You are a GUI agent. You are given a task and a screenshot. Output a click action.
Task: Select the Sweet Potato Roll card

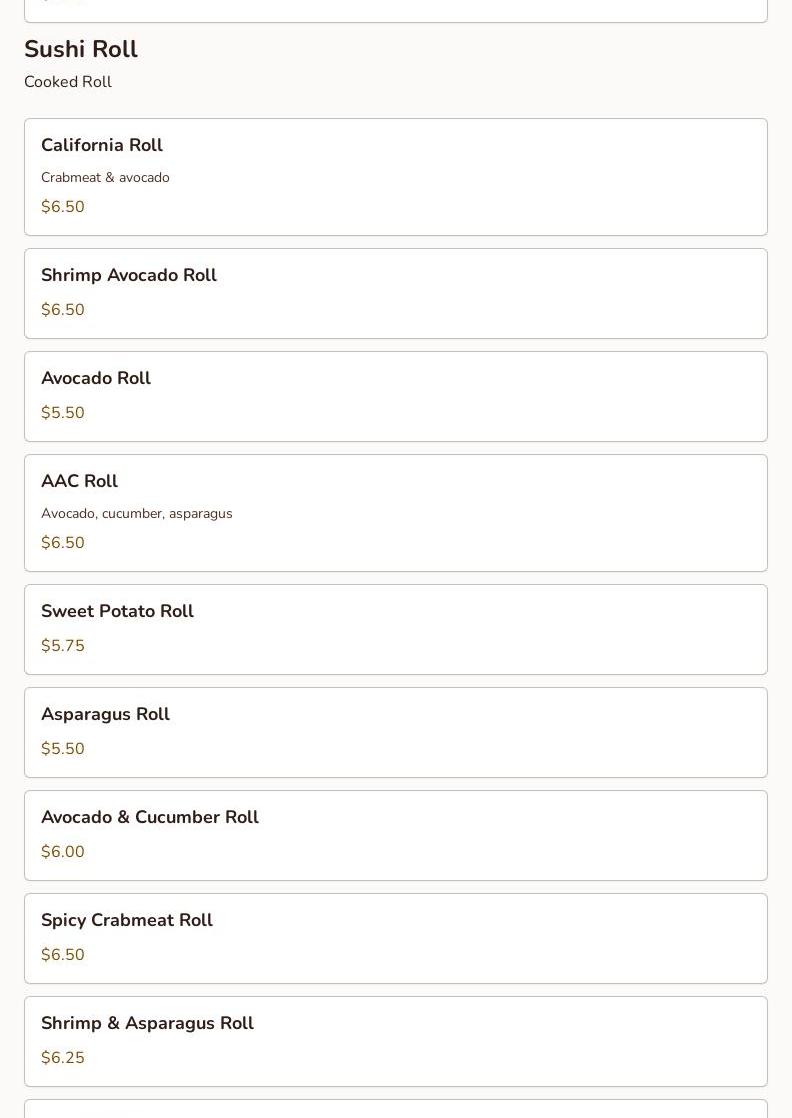(395, 629)
